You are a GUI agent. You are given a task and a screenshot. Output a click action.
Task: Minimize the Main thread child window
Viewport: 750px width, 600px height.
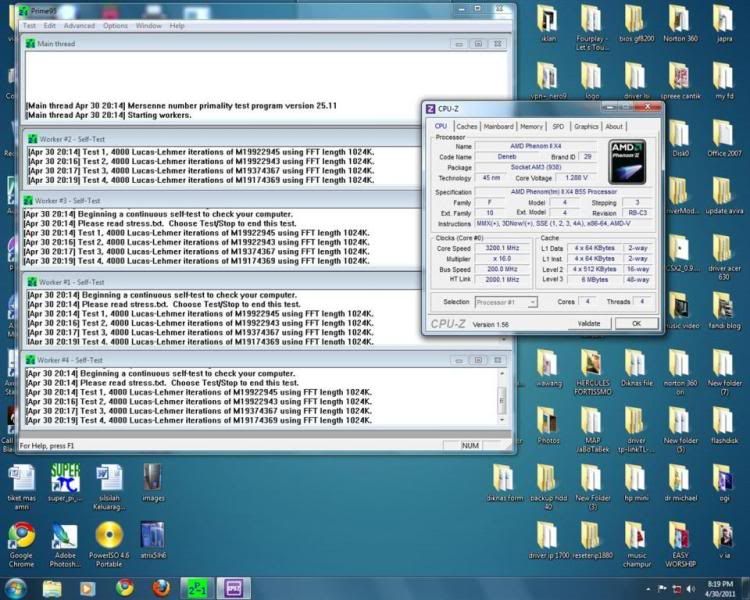pos(459,44)
